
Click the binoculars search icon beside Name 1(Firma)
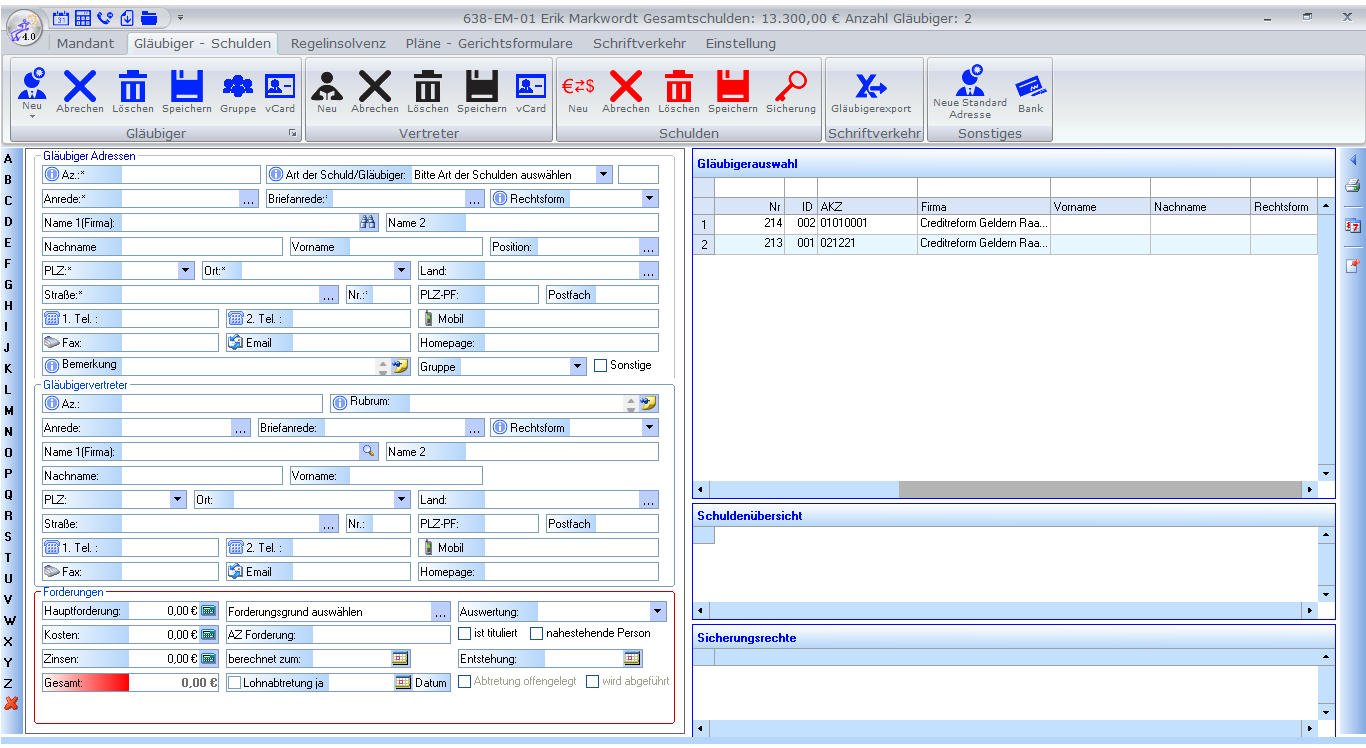[x=368, y=222]
